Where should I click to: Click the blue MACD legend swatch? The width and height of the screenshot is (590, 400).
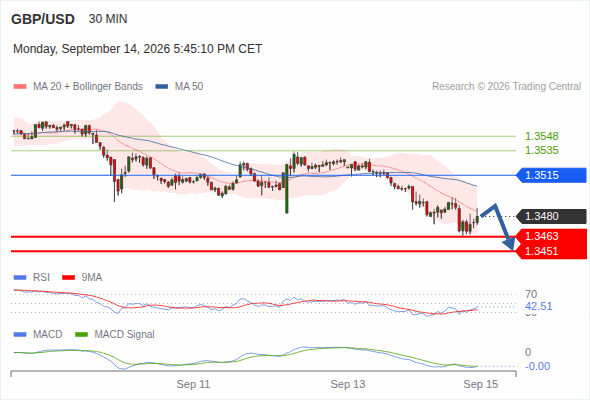(x=20, y=335)
